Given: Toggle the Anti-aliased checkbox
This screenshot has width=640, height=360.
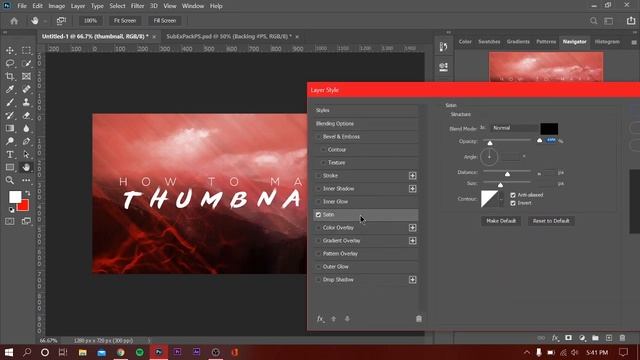Looking at the screenshot, I should pos(513,196).
